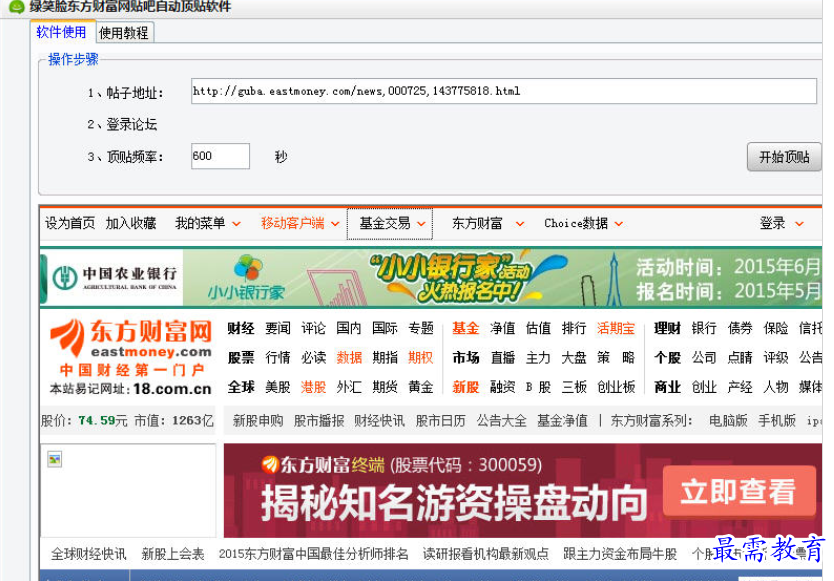Open the 行情 navigation link
834x581 pixels.
pyautogui.click(x=278, y=358)
